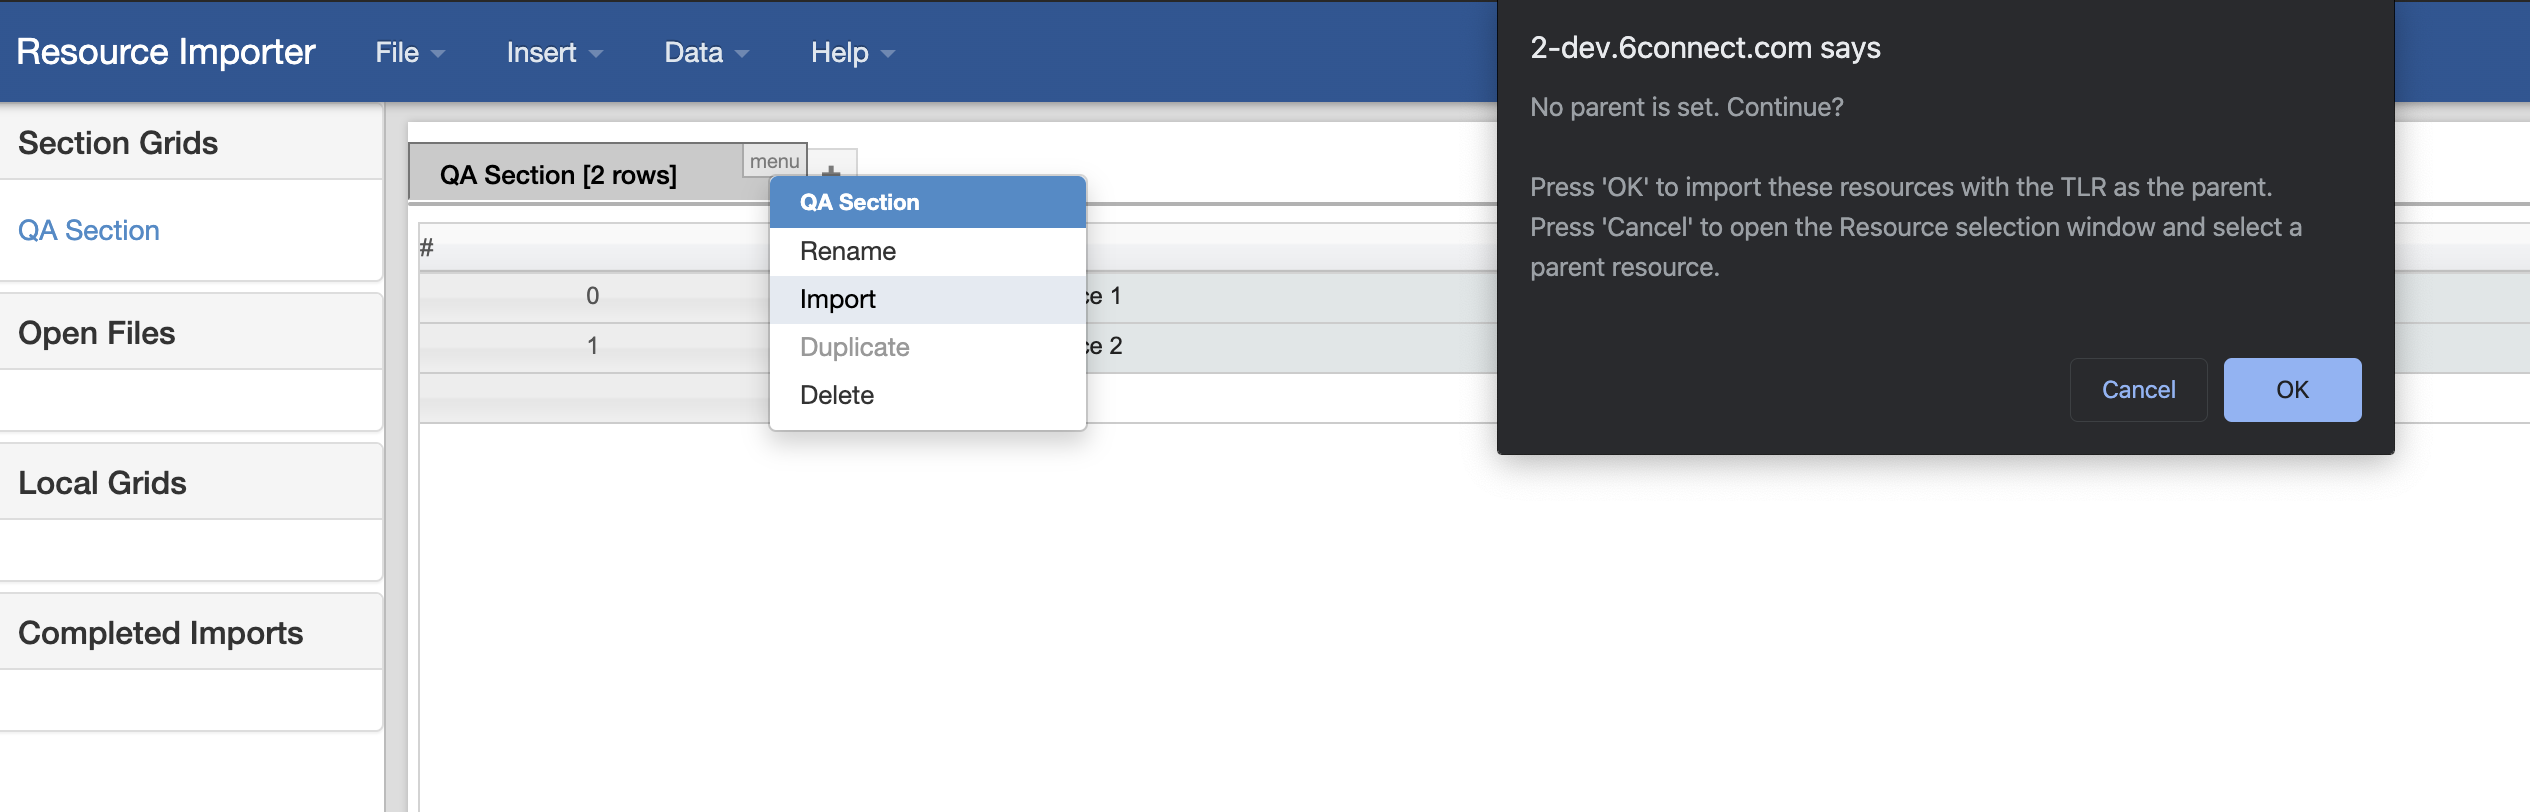Select grid row number 1

593,346
